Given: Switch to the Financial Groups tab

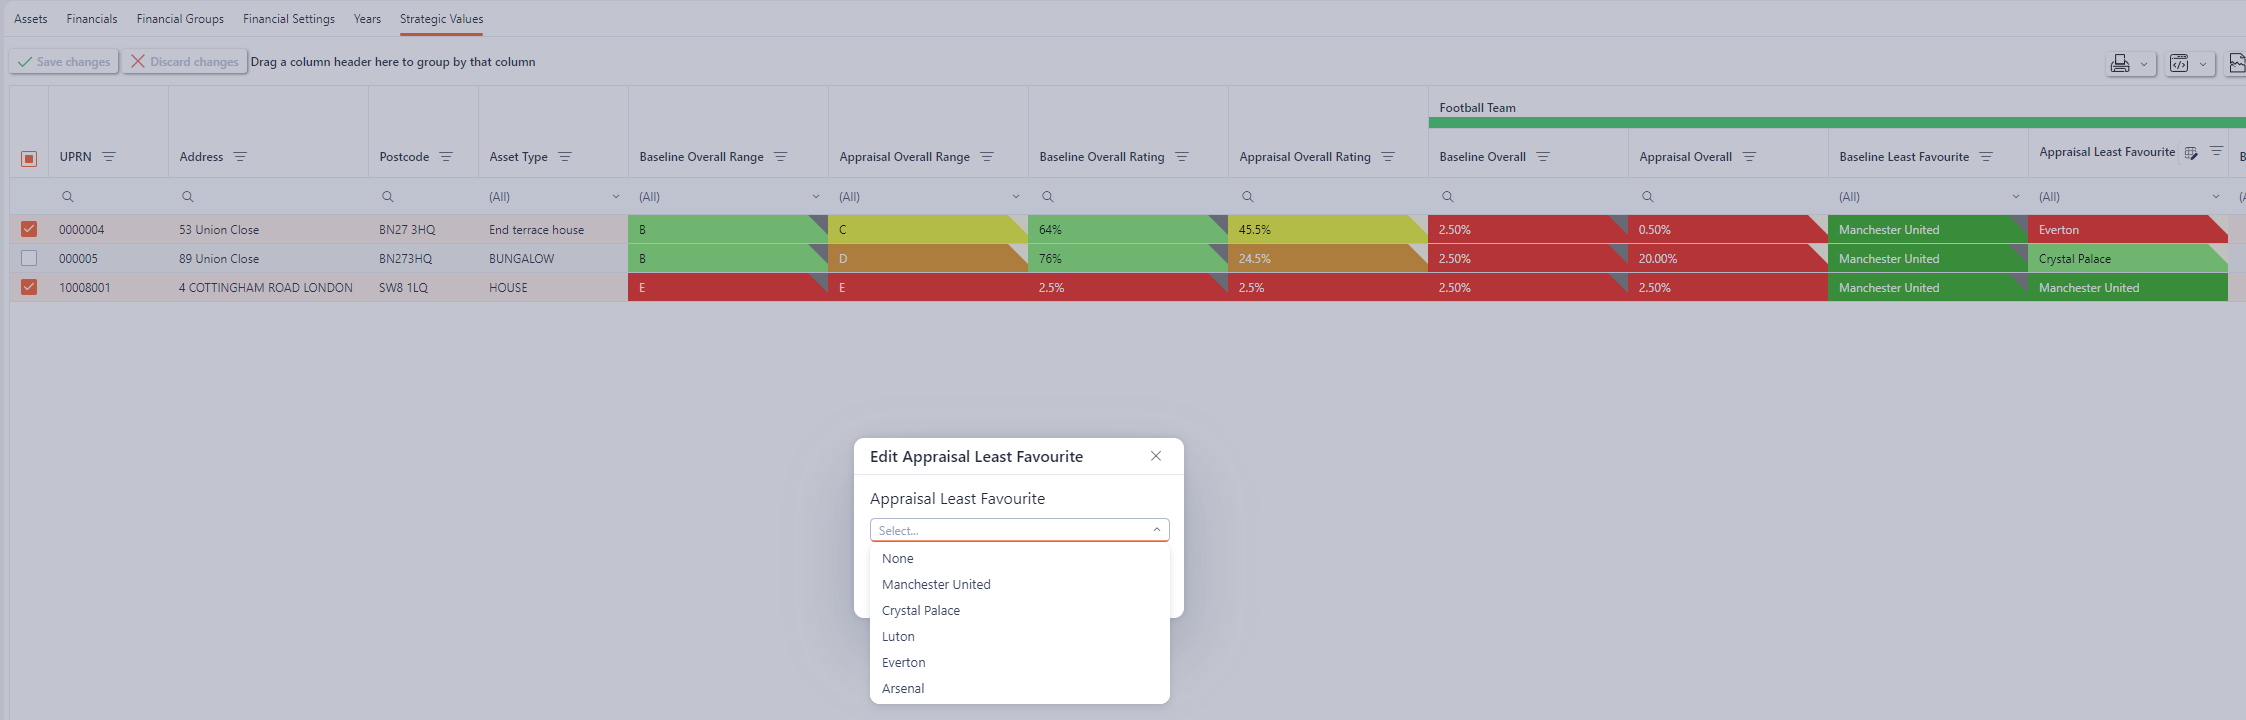Looking at the screenshot, I should [180, 19].
